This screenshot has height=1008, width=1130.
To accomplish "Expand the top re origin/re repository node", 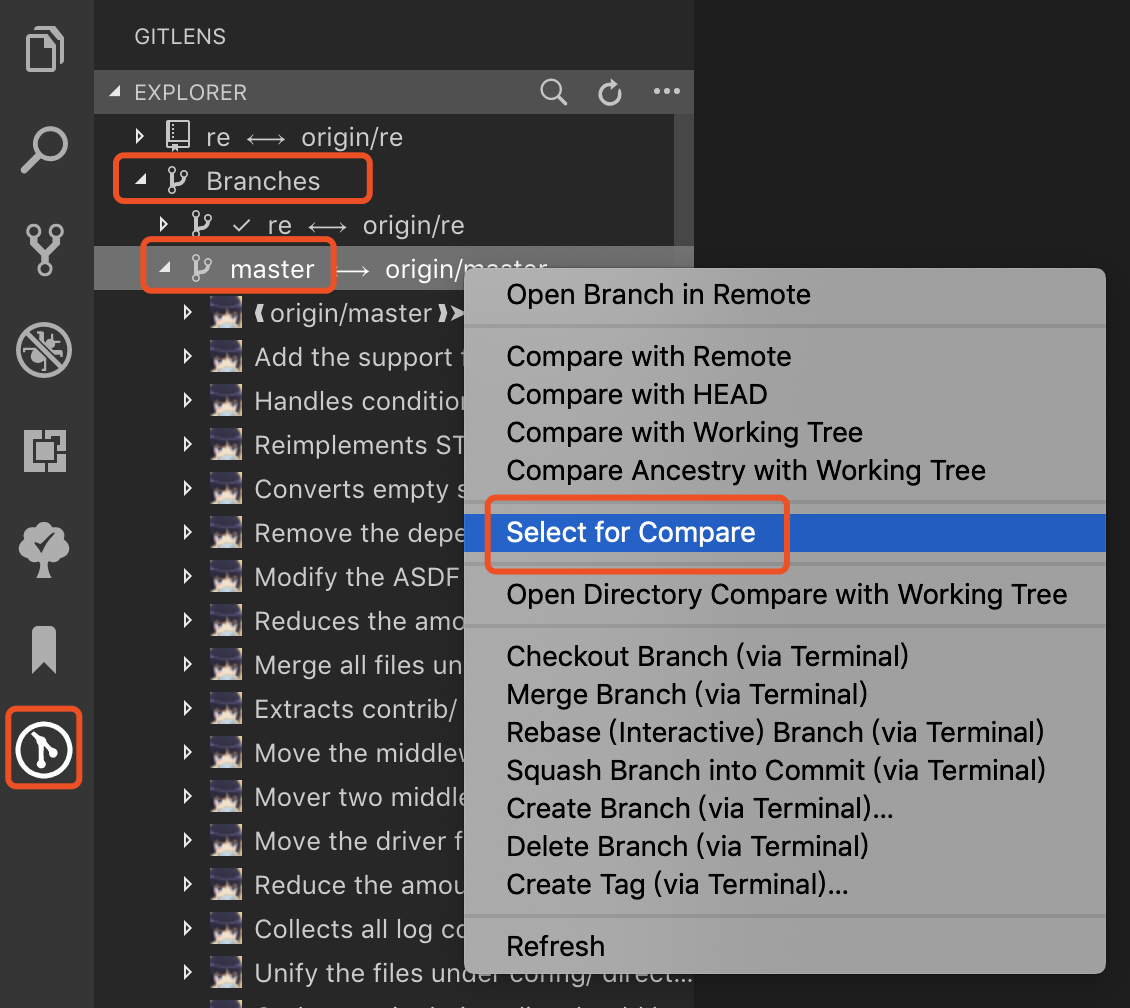I will 140,136.
